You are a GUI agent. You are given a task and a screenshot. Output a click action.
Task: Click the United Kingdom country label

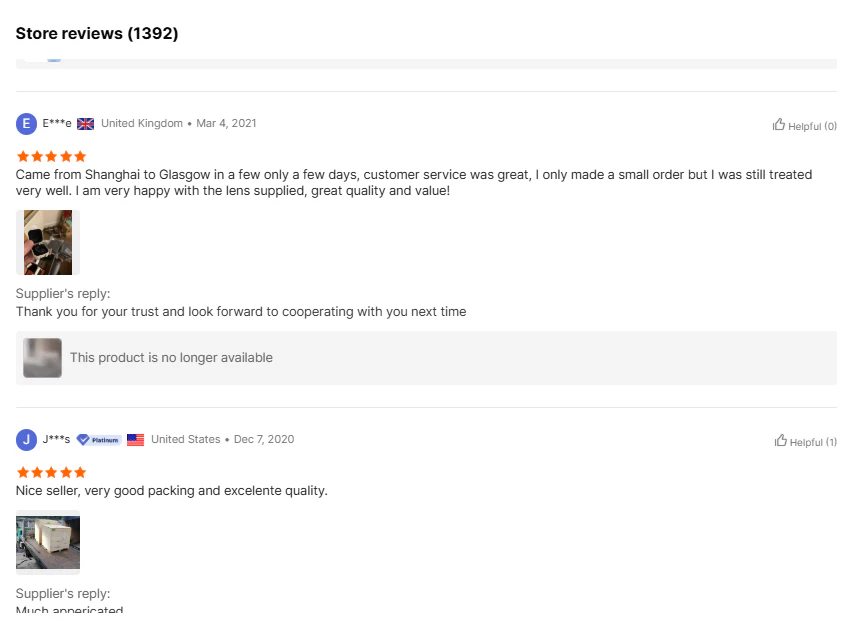(x=142, y=124)
